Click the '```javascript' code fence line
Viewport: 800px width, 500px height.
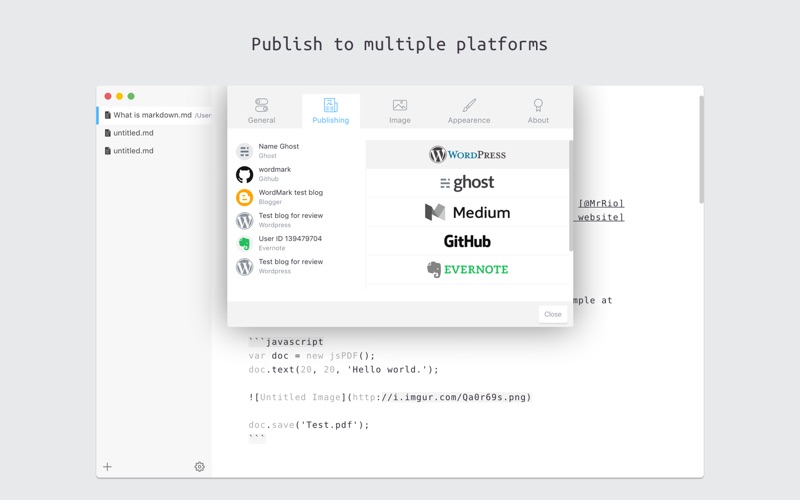286,341
